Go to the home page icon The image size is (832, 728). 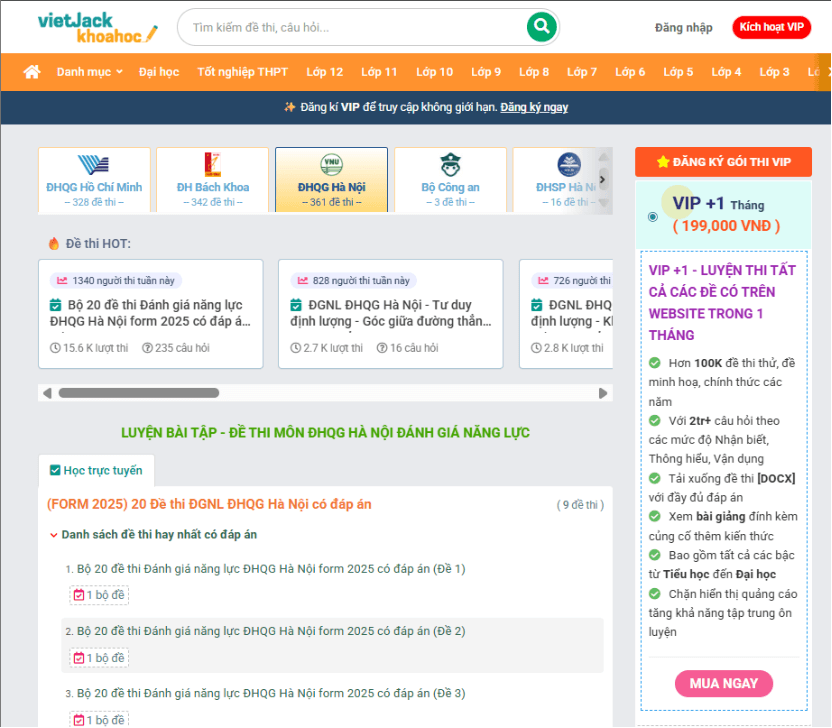tap(32, 72)
